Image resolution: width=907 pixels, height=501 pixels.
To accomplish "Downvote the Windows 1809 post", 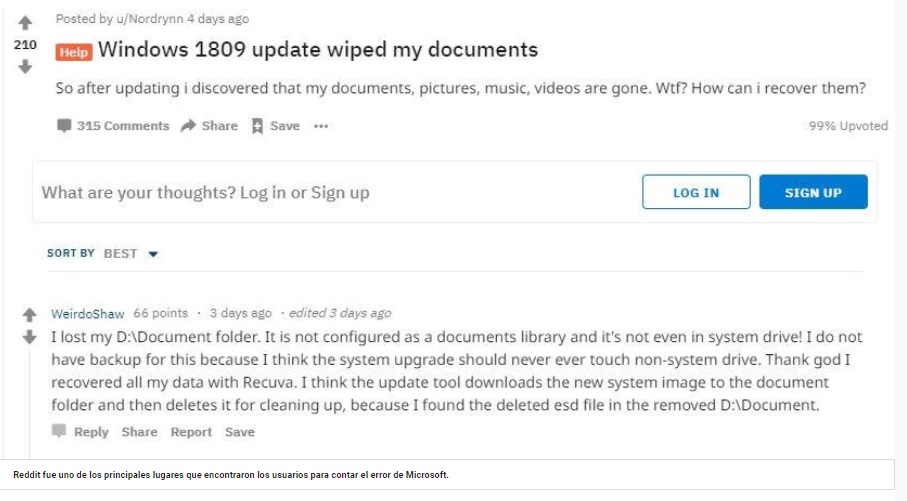I will (x=25, y=67).
